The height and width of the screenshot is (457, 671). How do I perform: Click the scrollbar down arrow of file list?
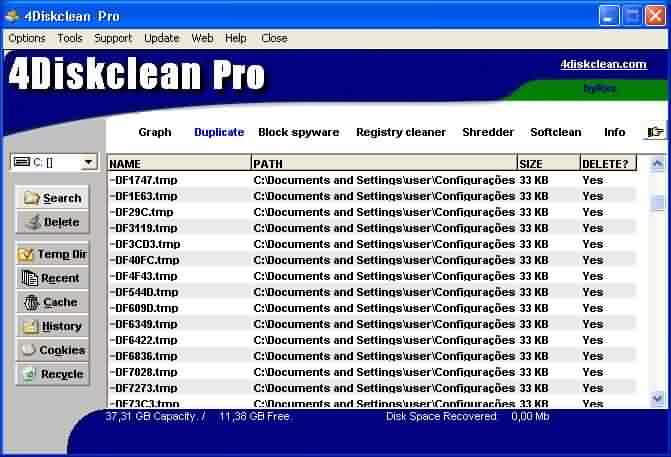(x=657, y=398)
